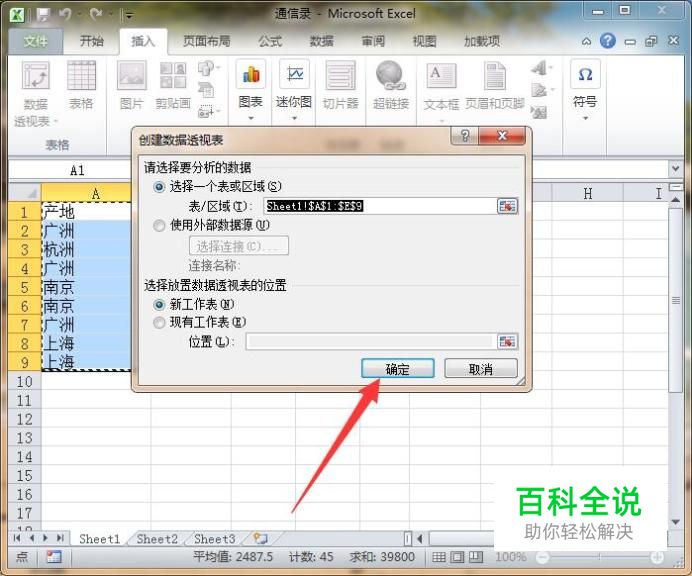Click the 表/区域 range input field

pos(380,206)
